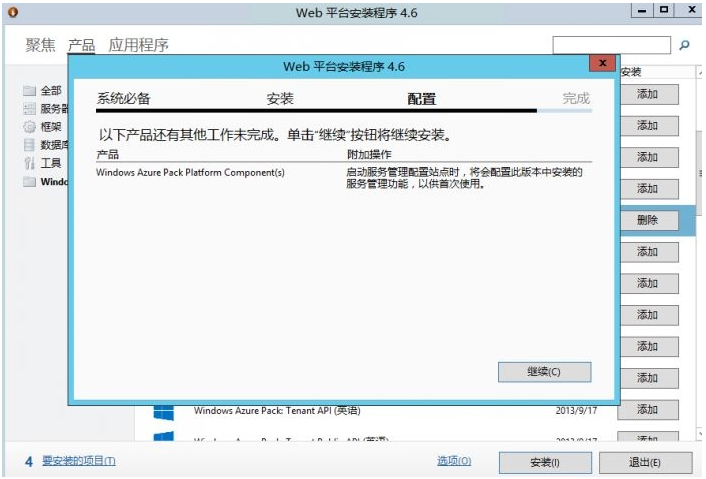Image resolution: width=706 pixels, height=479 pixels.
Task: Select Windows Azure Pack Platform Component(s) row
Action: (x=344, y=178)
